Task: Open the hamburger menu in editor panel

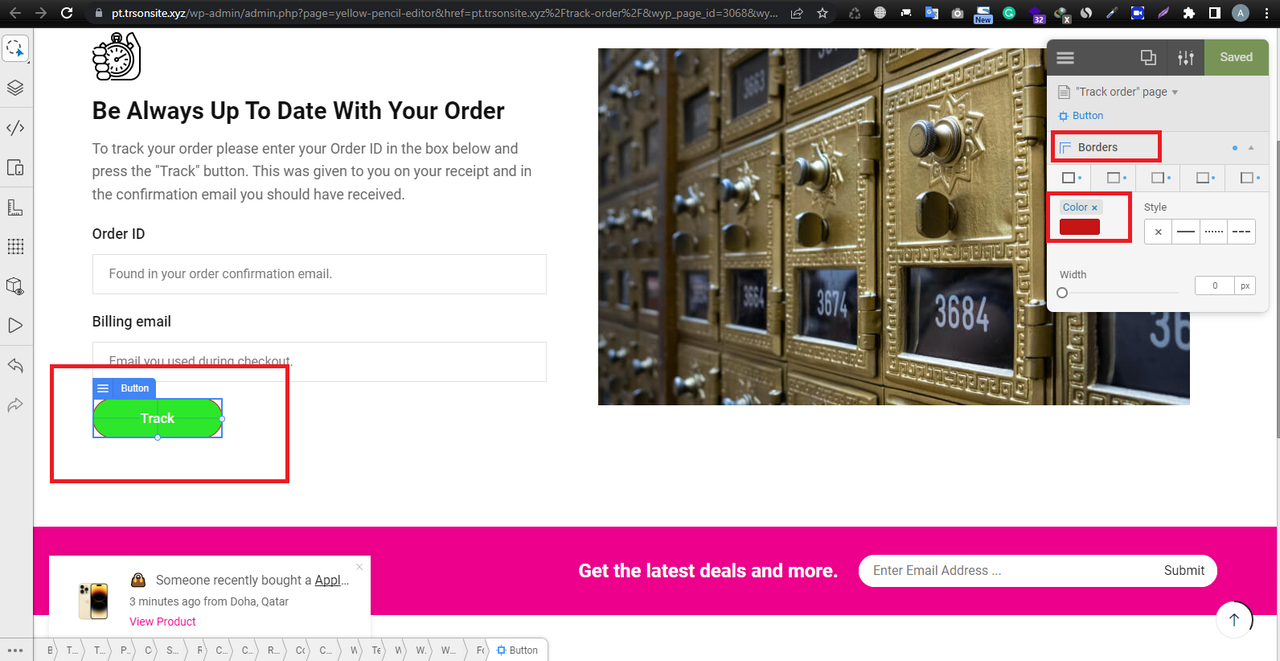Action: click(x=1066, y=58)
